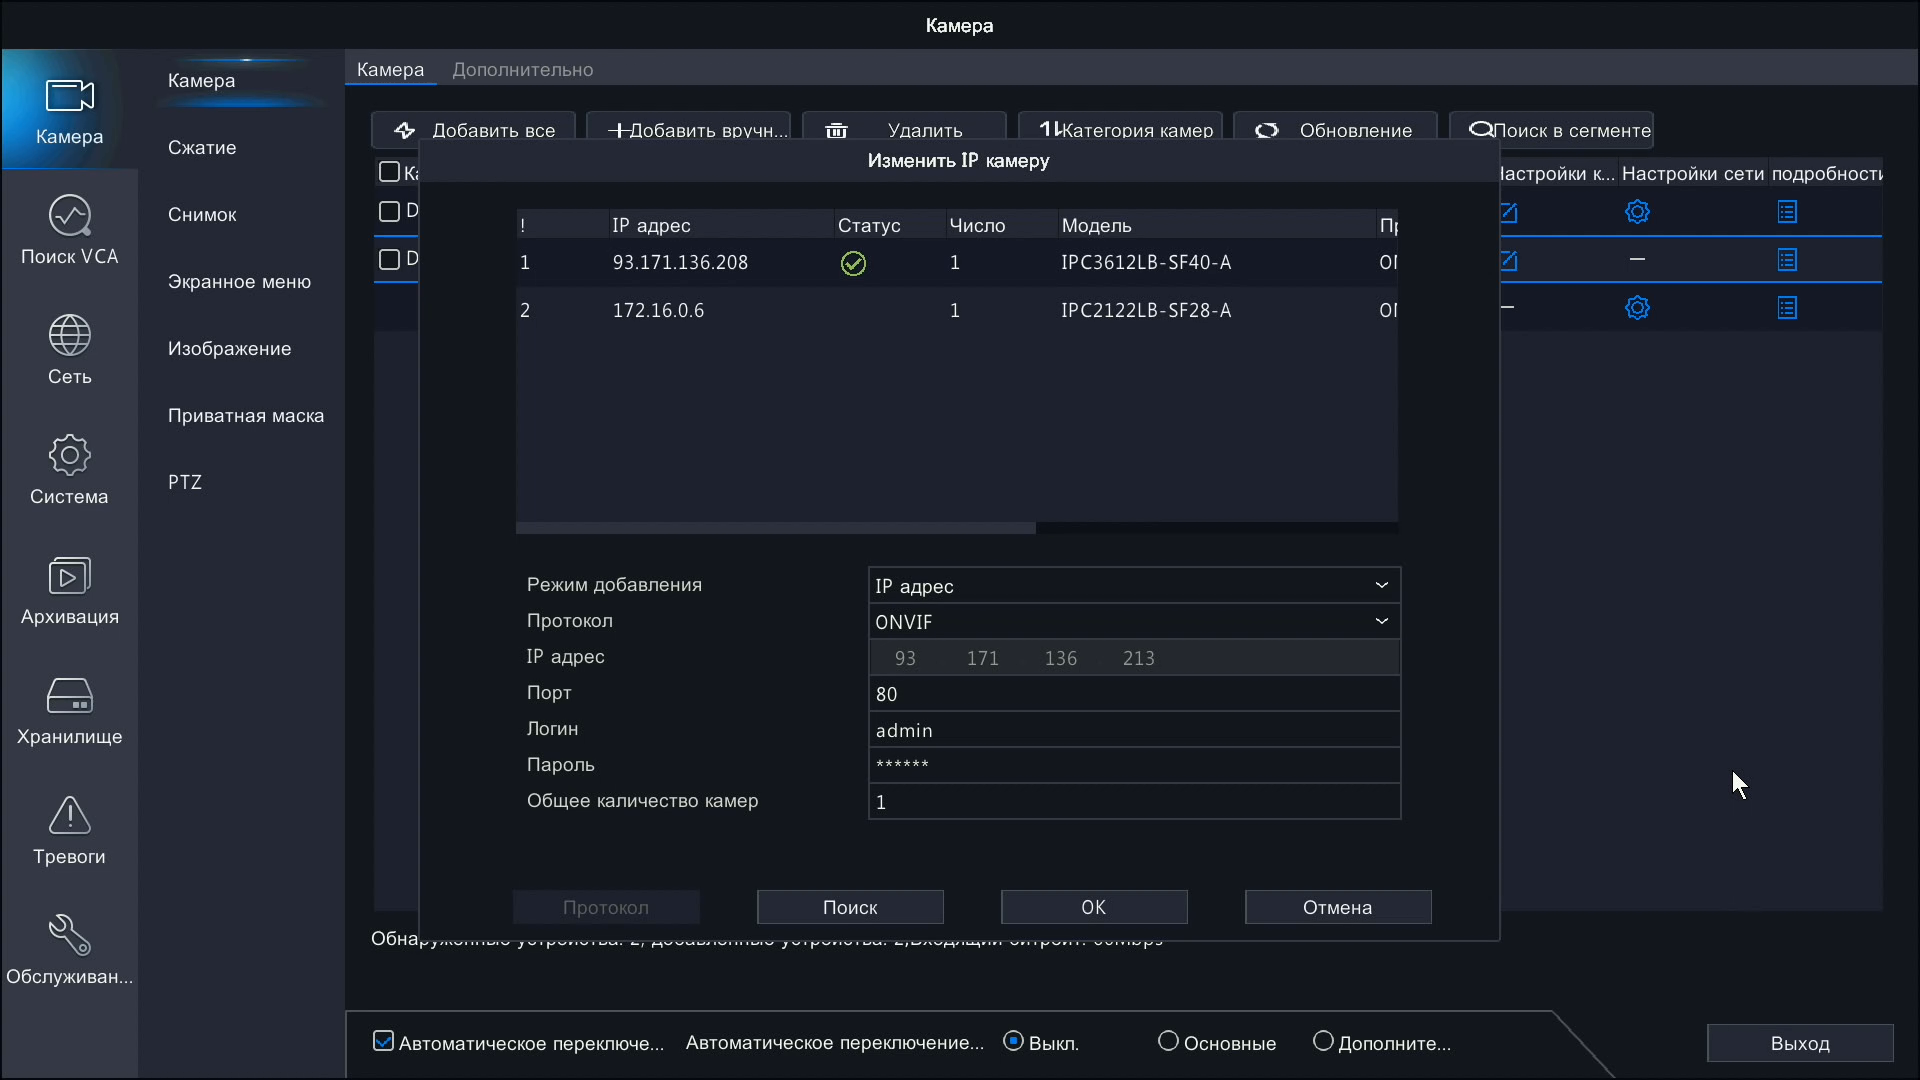The height and width of the screenshot is (1080, 1920).
Task: Open the Обслуживание maintenance section
Action: tap(69, 950)
